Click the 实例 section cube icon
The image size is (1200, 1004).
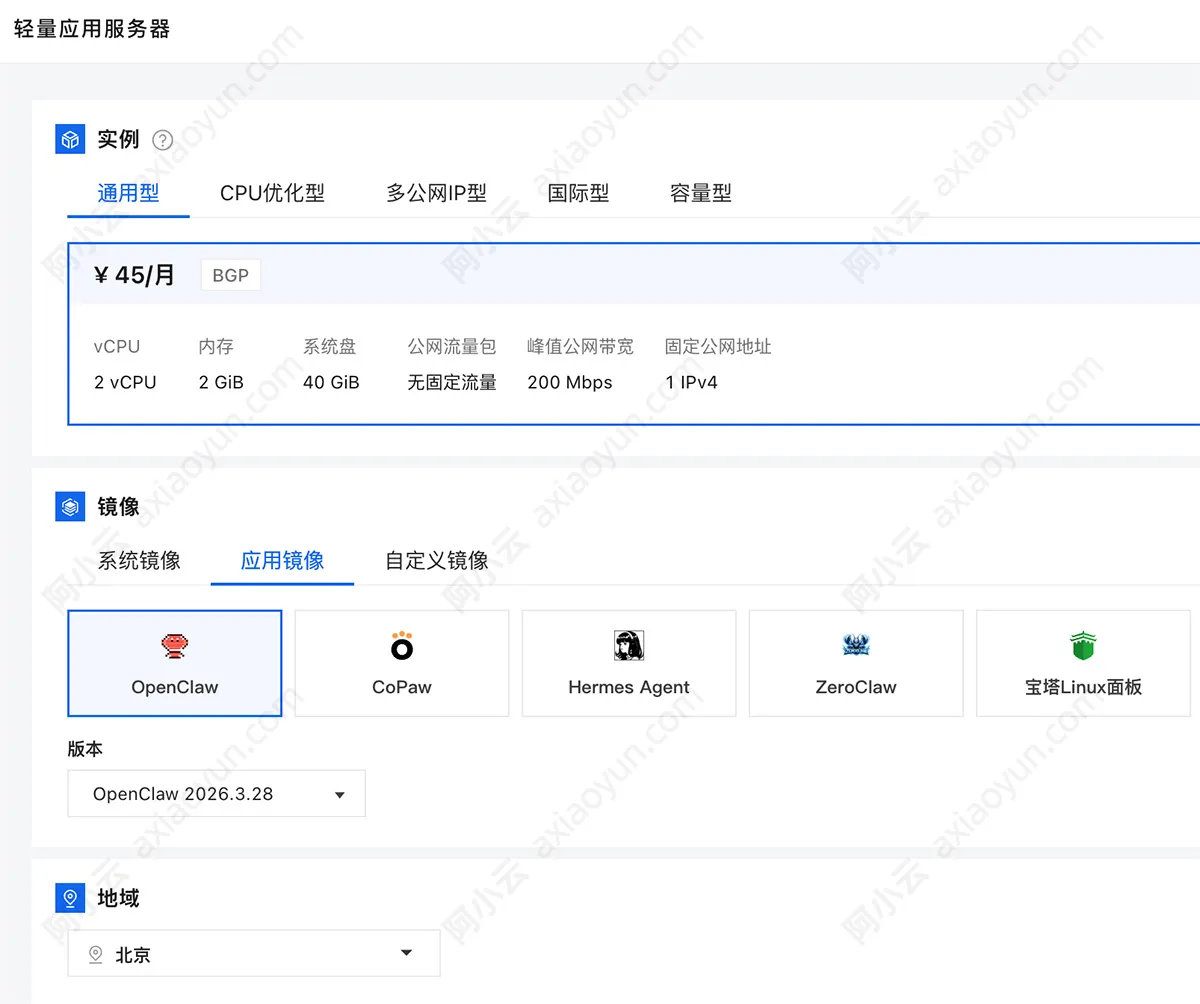pos(69,139)
